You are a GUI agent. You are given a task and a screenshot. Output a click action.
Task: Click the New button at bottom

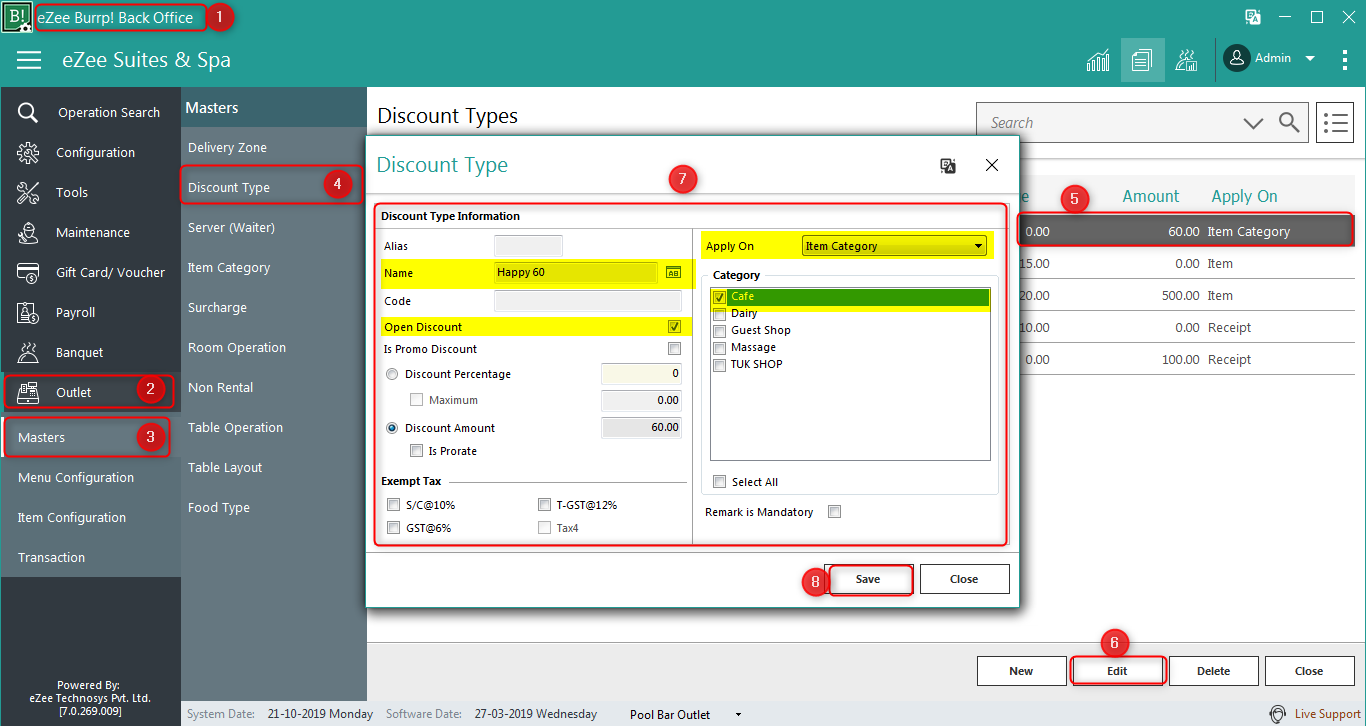[x=1021, y=671]
